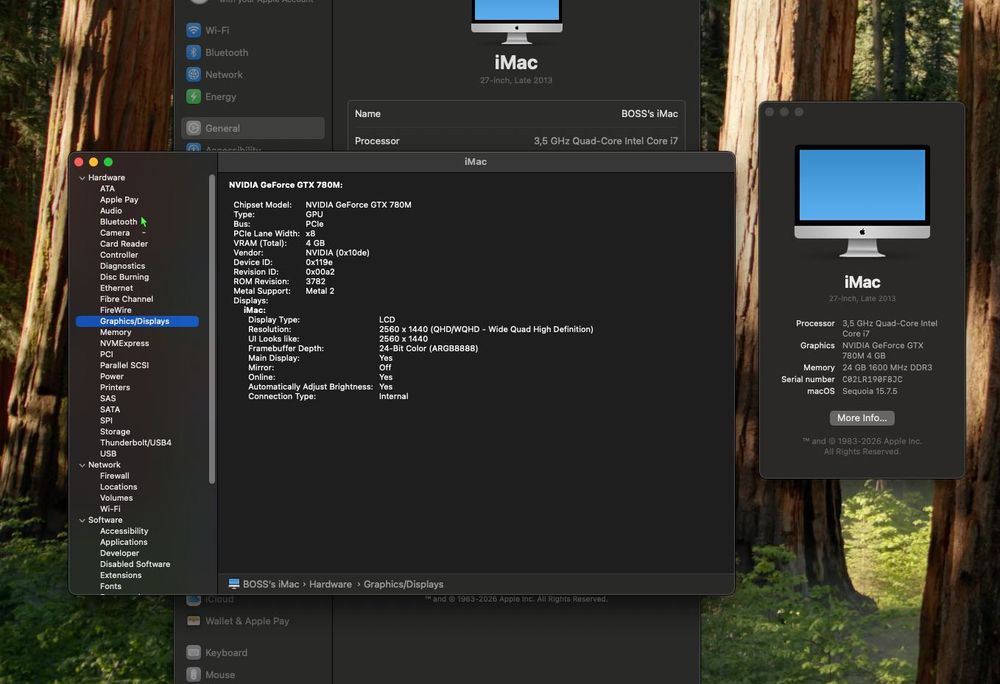Select Firewall under Network section
Image resolution: width=1000 pixels, height=684 pixels.
(114, 476)
